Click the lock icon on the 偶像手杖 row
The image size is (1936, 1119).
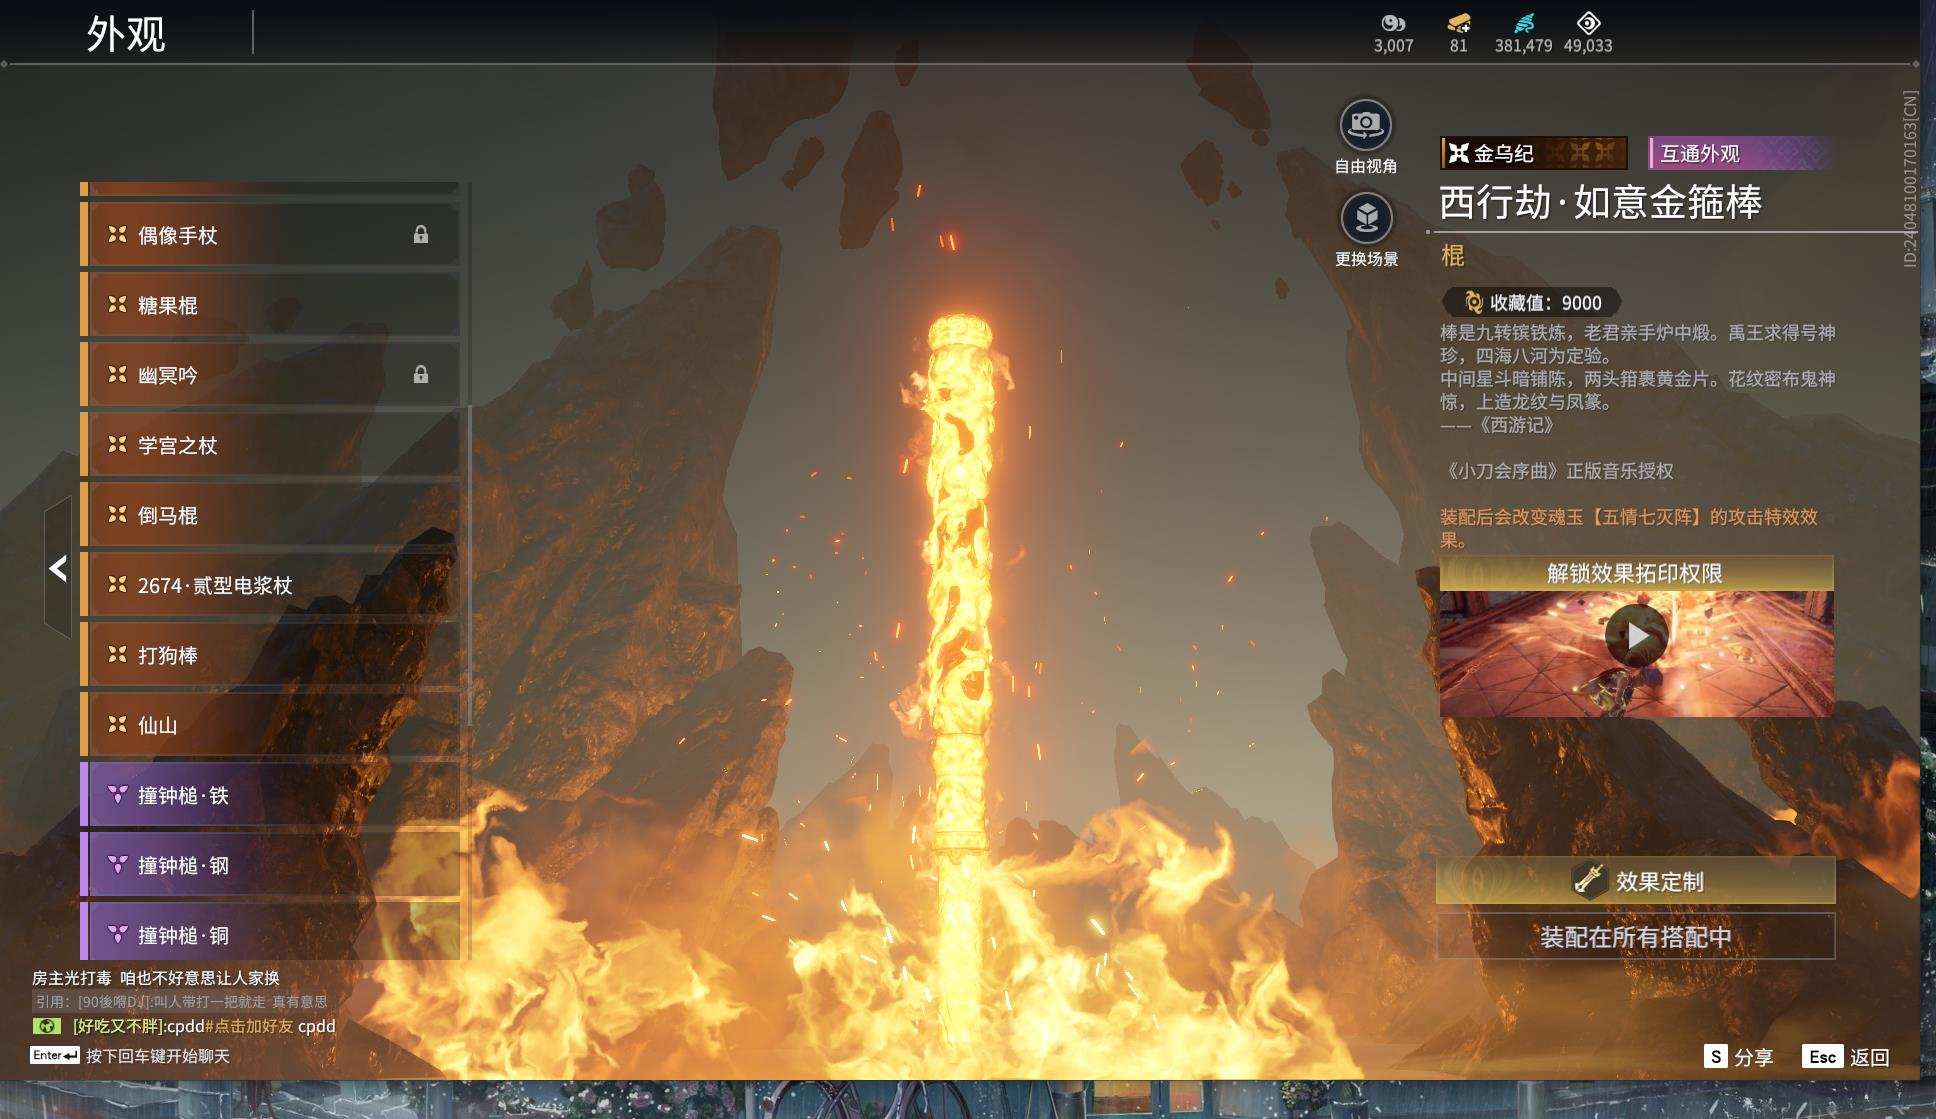coord(421,235)
